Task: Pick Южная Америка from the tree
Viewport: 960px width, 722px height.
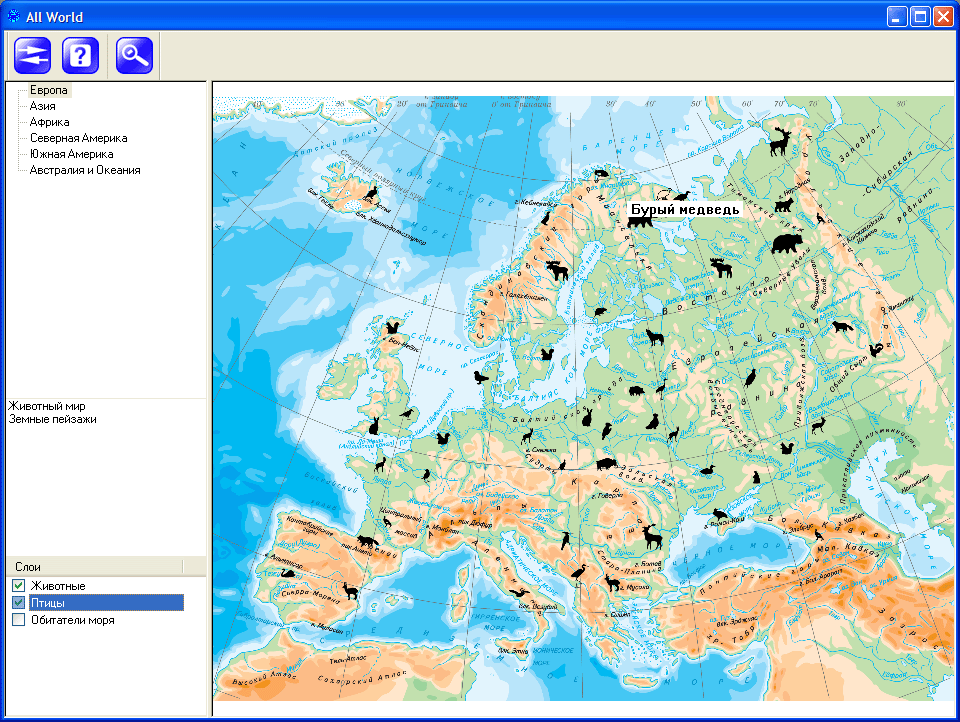Action: click(71, 154)
